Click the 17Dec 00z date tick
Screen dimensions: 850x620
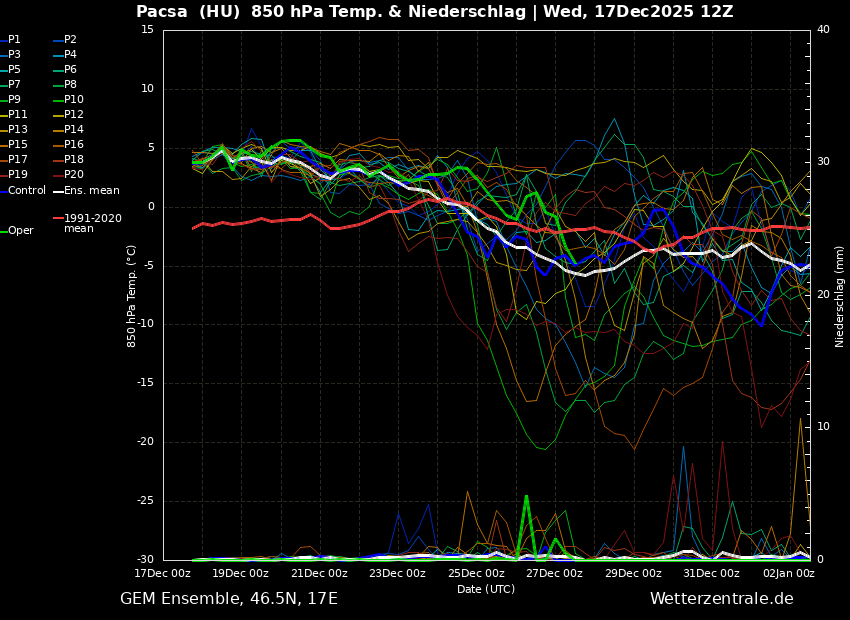(x=163, y=574)
